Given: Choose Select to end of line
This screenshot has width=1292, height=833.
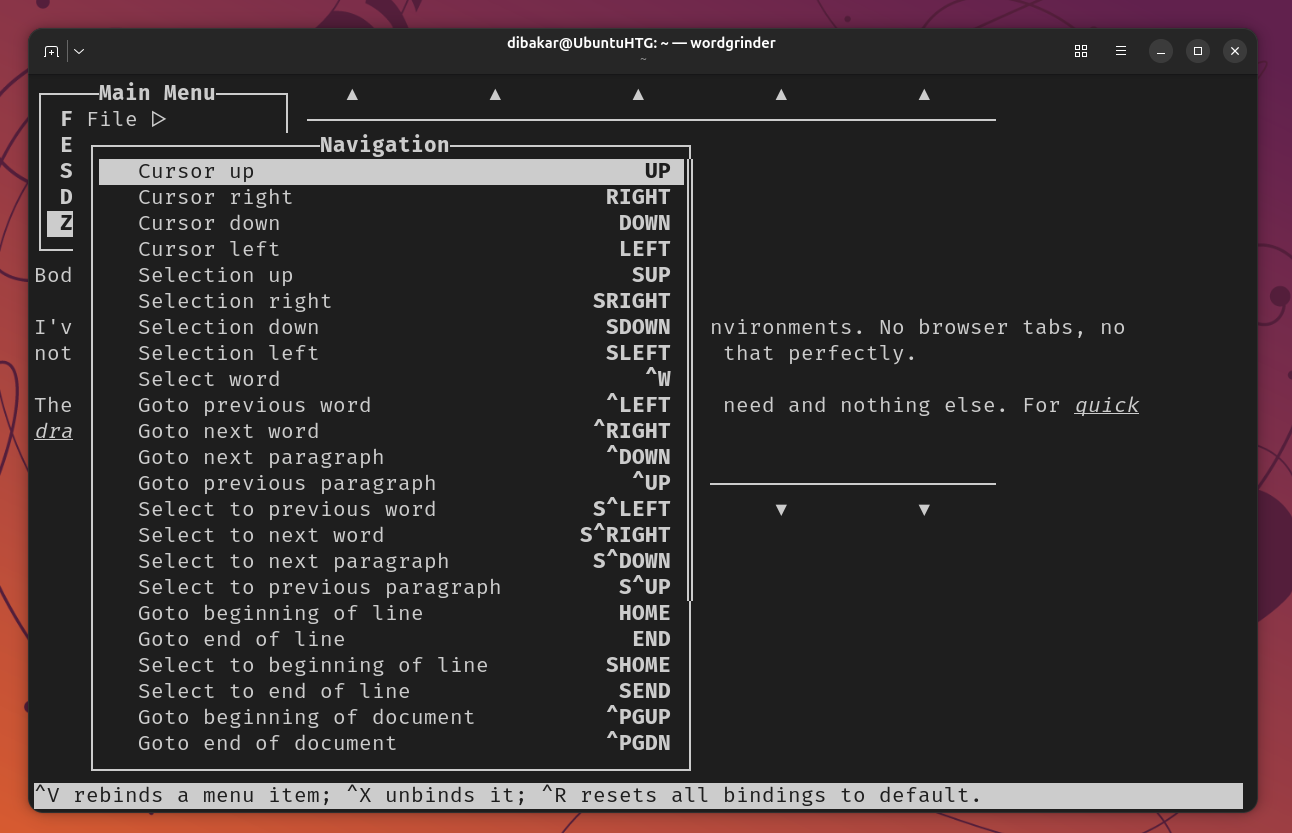Looking at the screenshot, I should 391,691.
